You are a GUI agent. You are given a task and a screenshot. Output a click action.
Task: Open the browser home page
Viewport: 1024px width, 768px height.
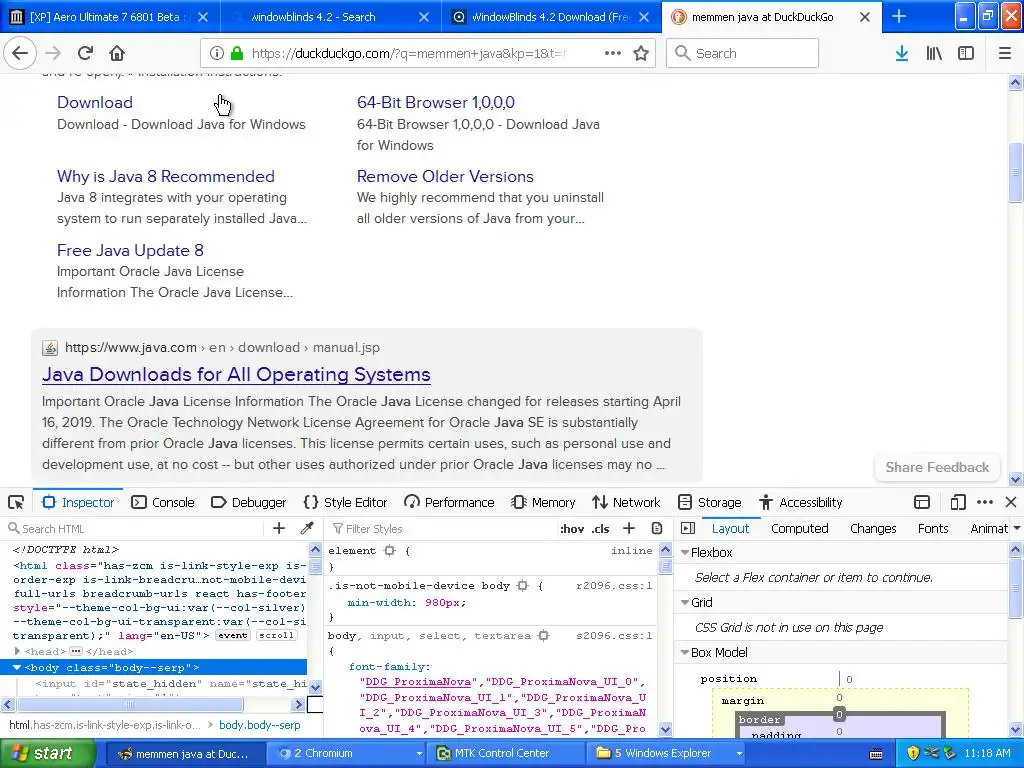pos(117,54)
